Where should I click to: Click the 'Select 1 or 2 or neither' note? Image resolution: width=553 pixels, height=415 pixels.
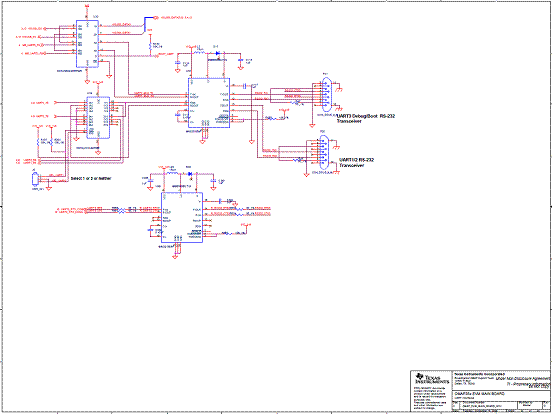[91, 178]
